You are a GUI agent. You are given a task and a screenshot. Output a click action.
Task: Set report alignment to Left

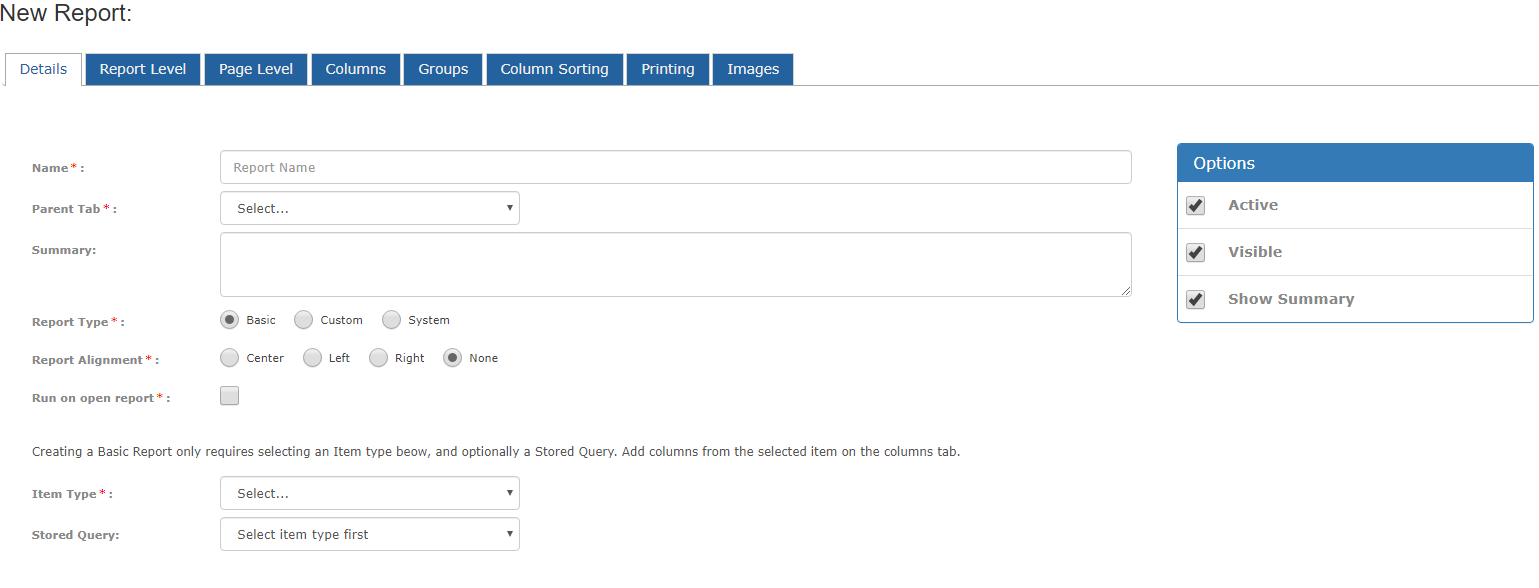click(313, 358)
